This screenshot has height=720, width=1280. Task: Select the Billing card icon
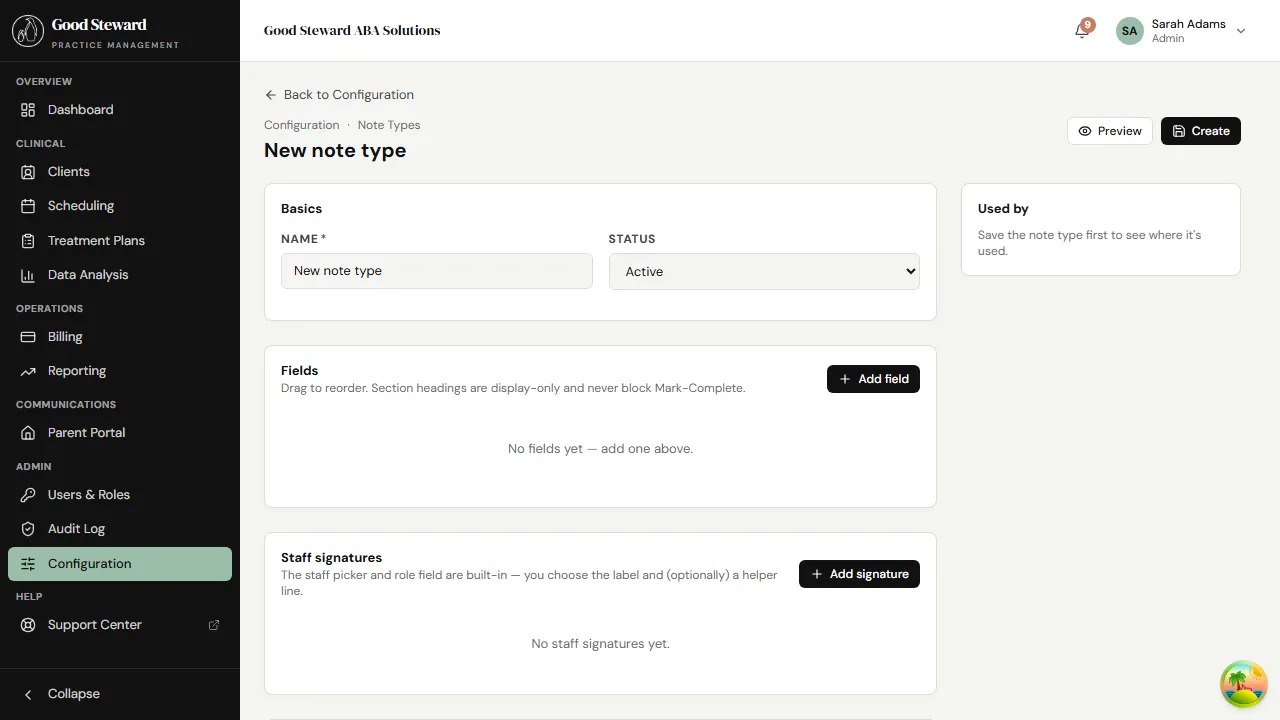tap(30, 337)
